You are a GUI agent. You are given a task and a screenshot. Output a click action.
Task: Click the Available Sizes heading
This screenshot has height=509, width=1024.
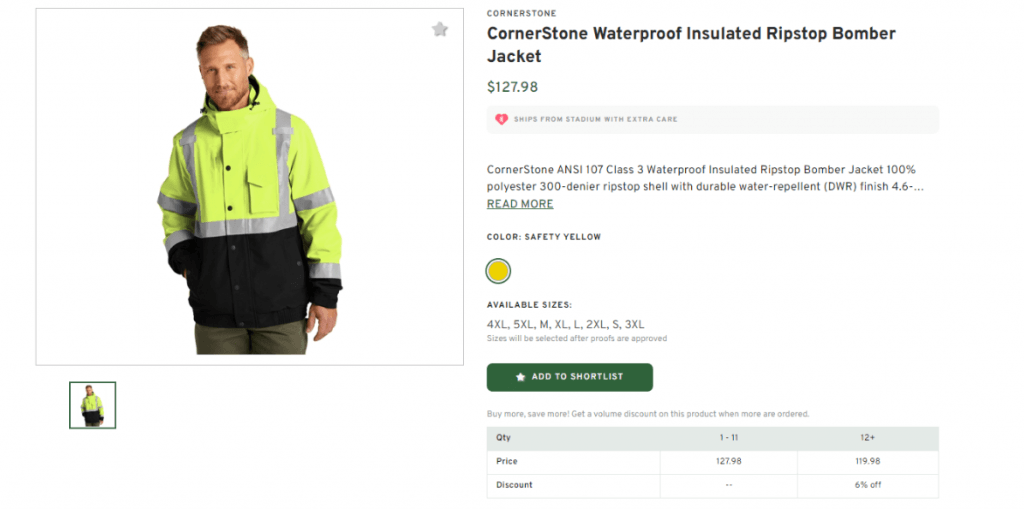(529, 305)
